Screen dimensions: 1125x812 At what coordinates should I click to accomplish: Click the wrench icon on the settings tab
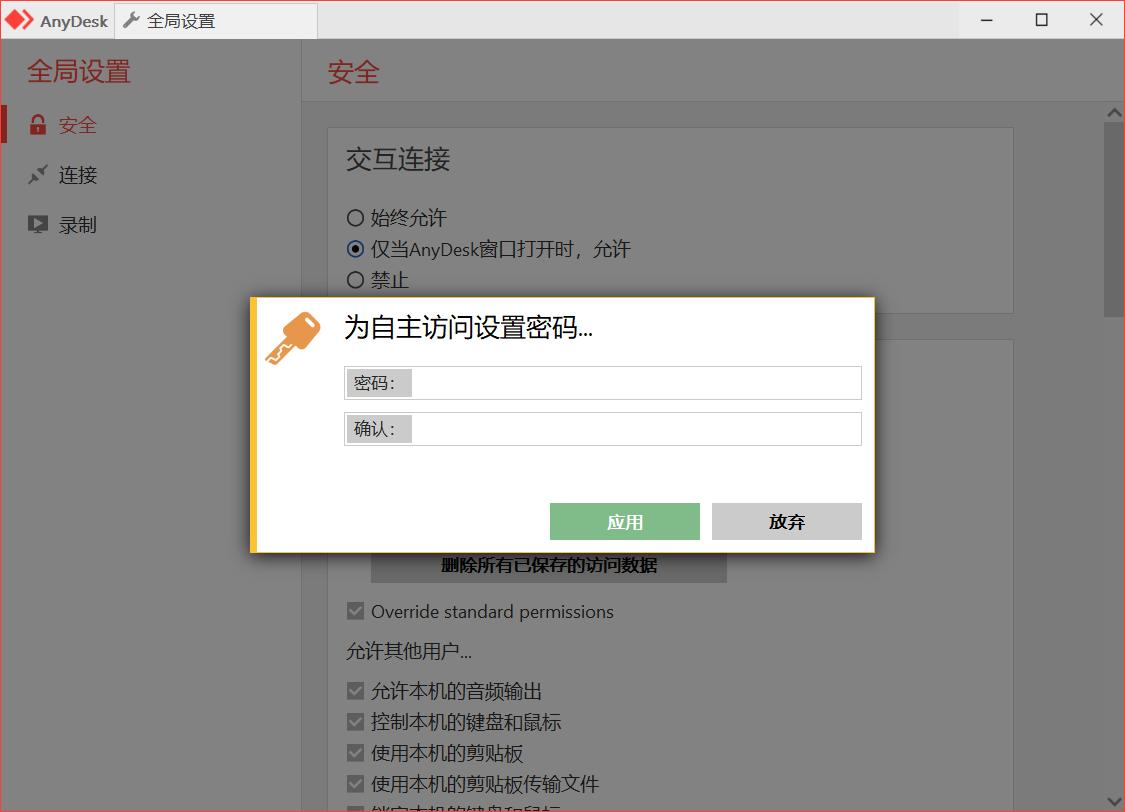tap(131, 19)
